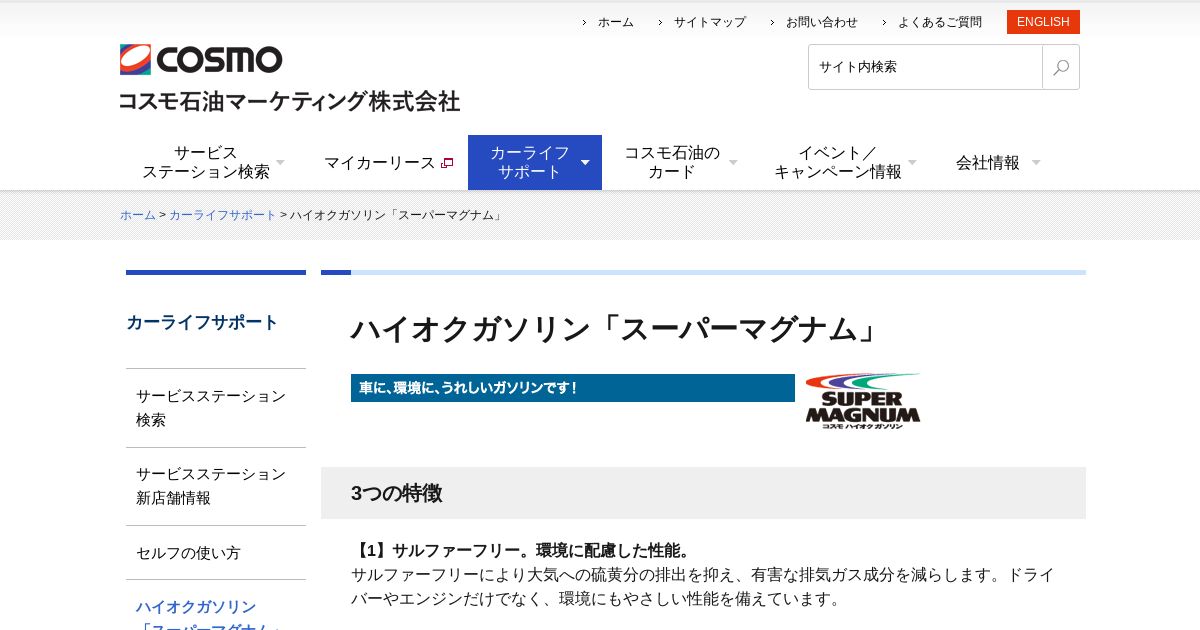Expand the arrow next to サービスステーション検索 nav
Viewport: 1200px width, 630px height.
tap(281, 162)
